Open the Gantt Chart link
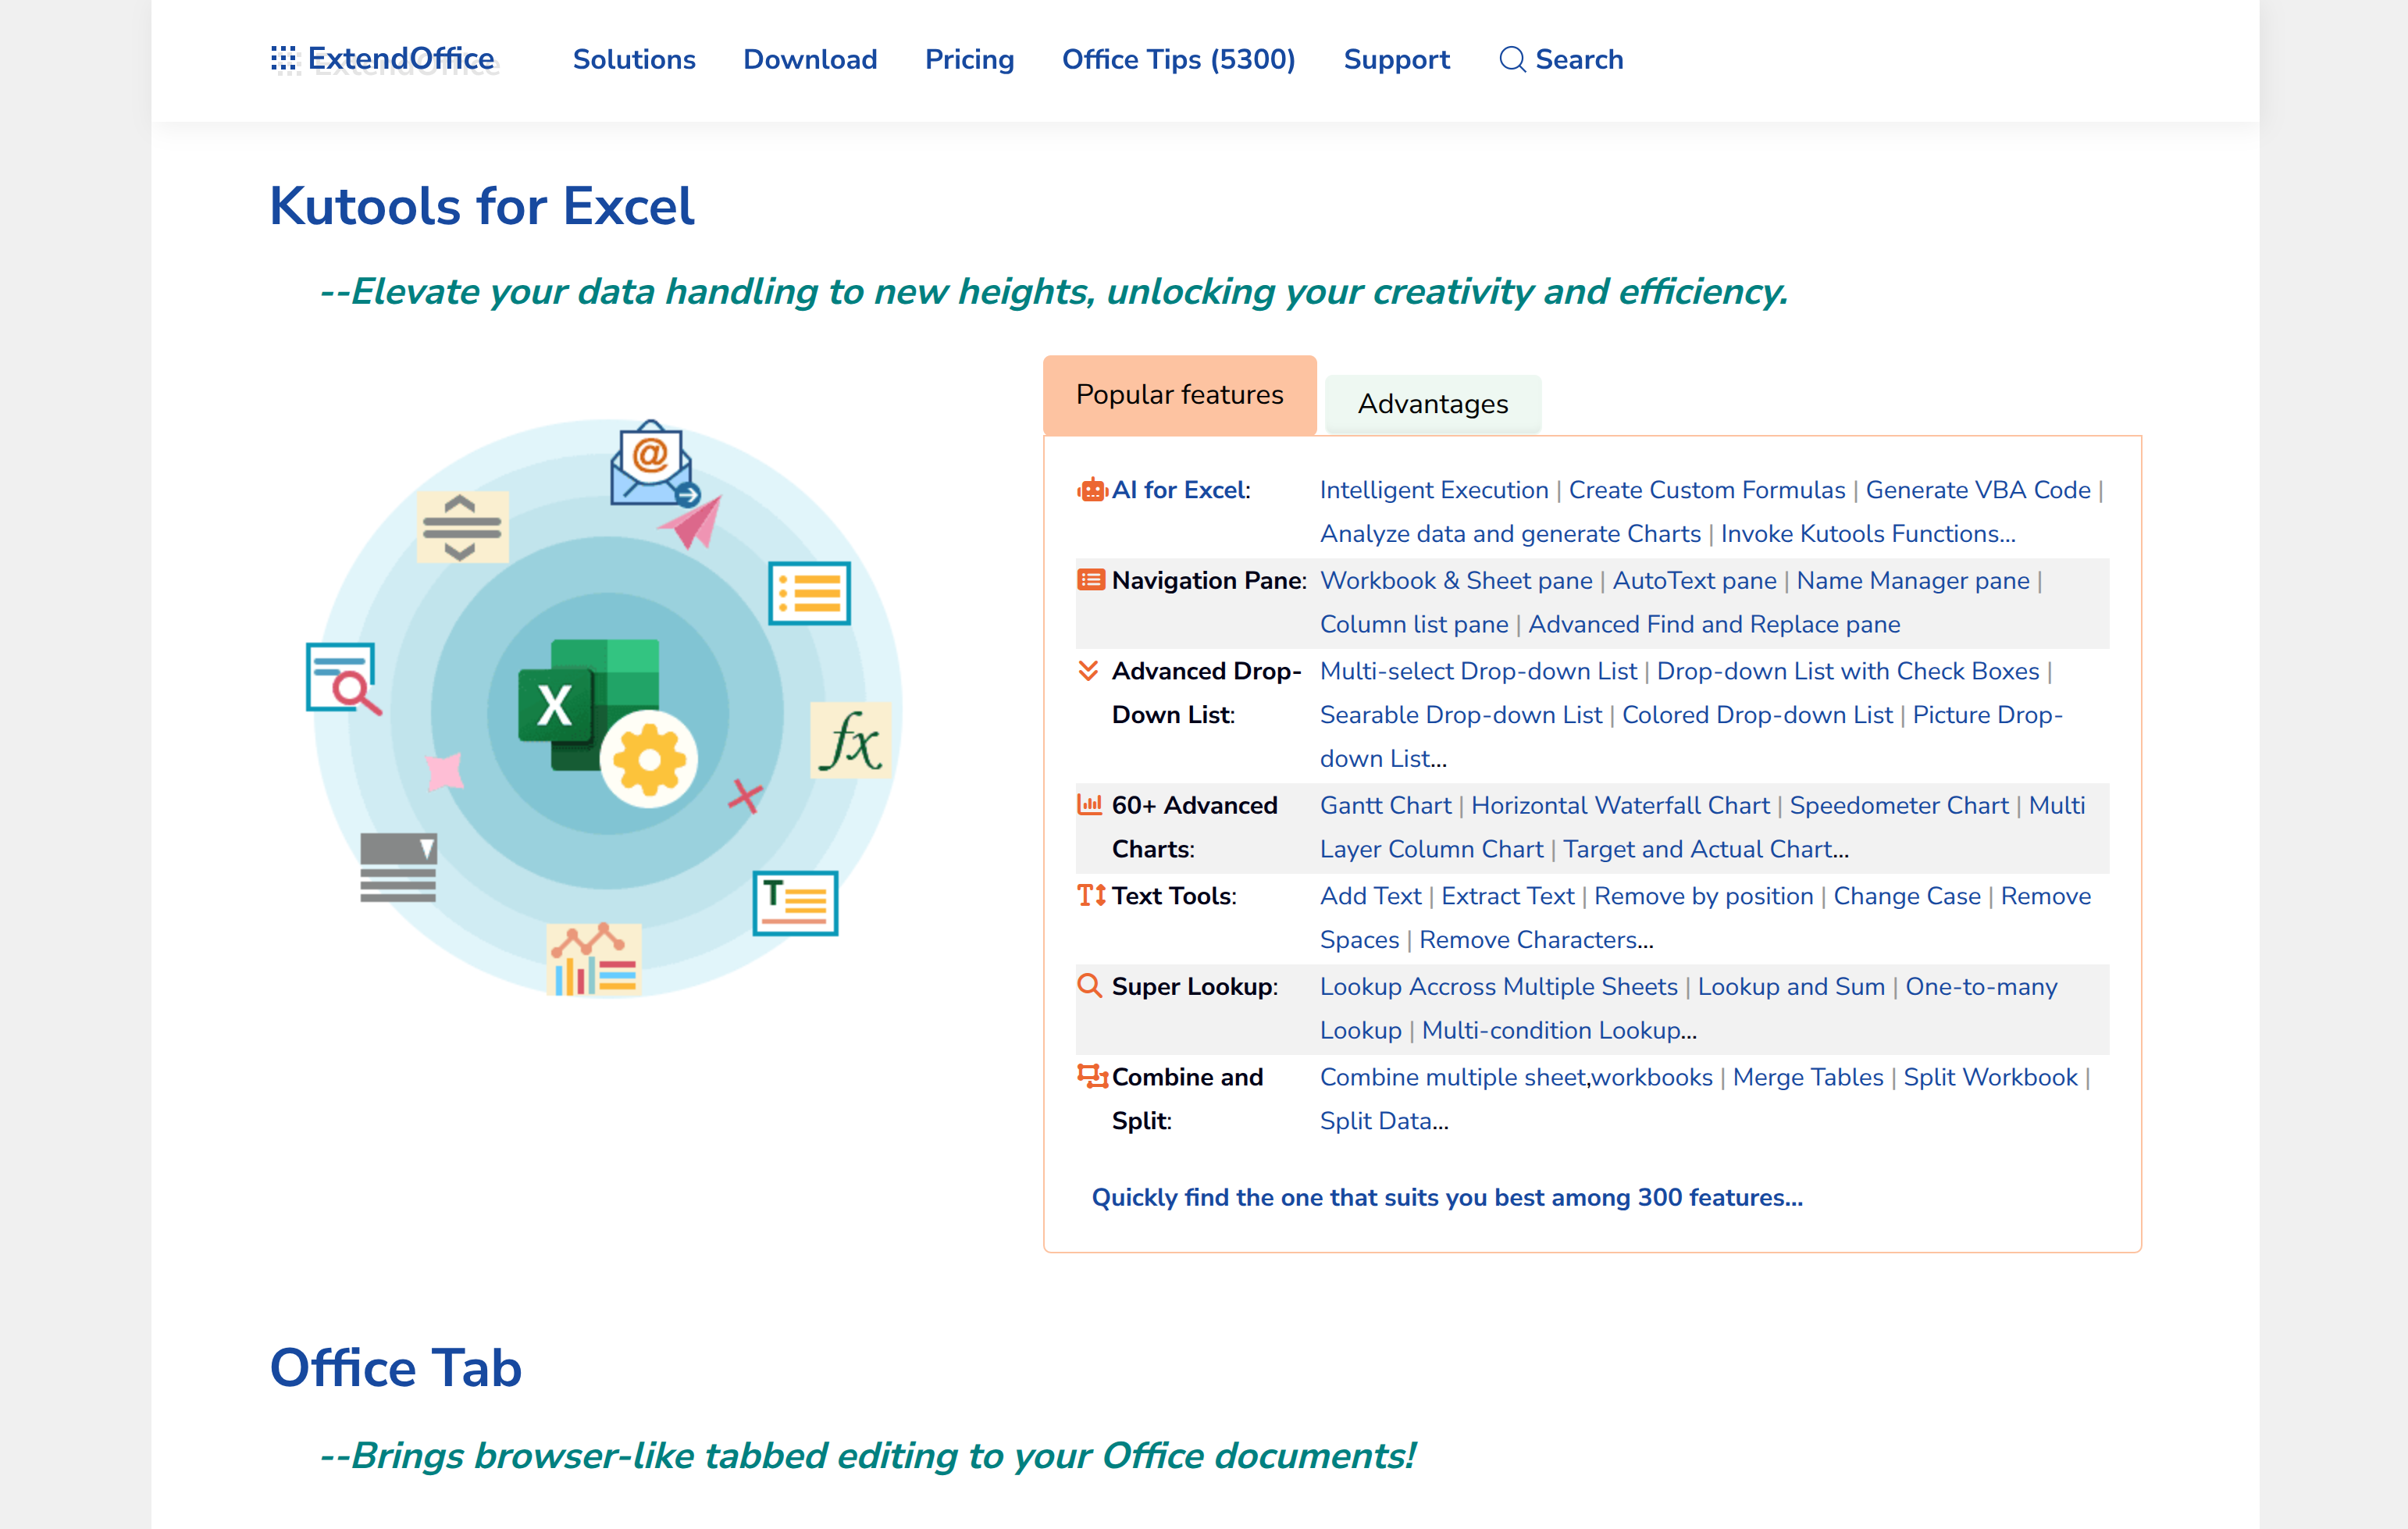This screenshot has height=1529, width=2408. tap(1385, 805)
